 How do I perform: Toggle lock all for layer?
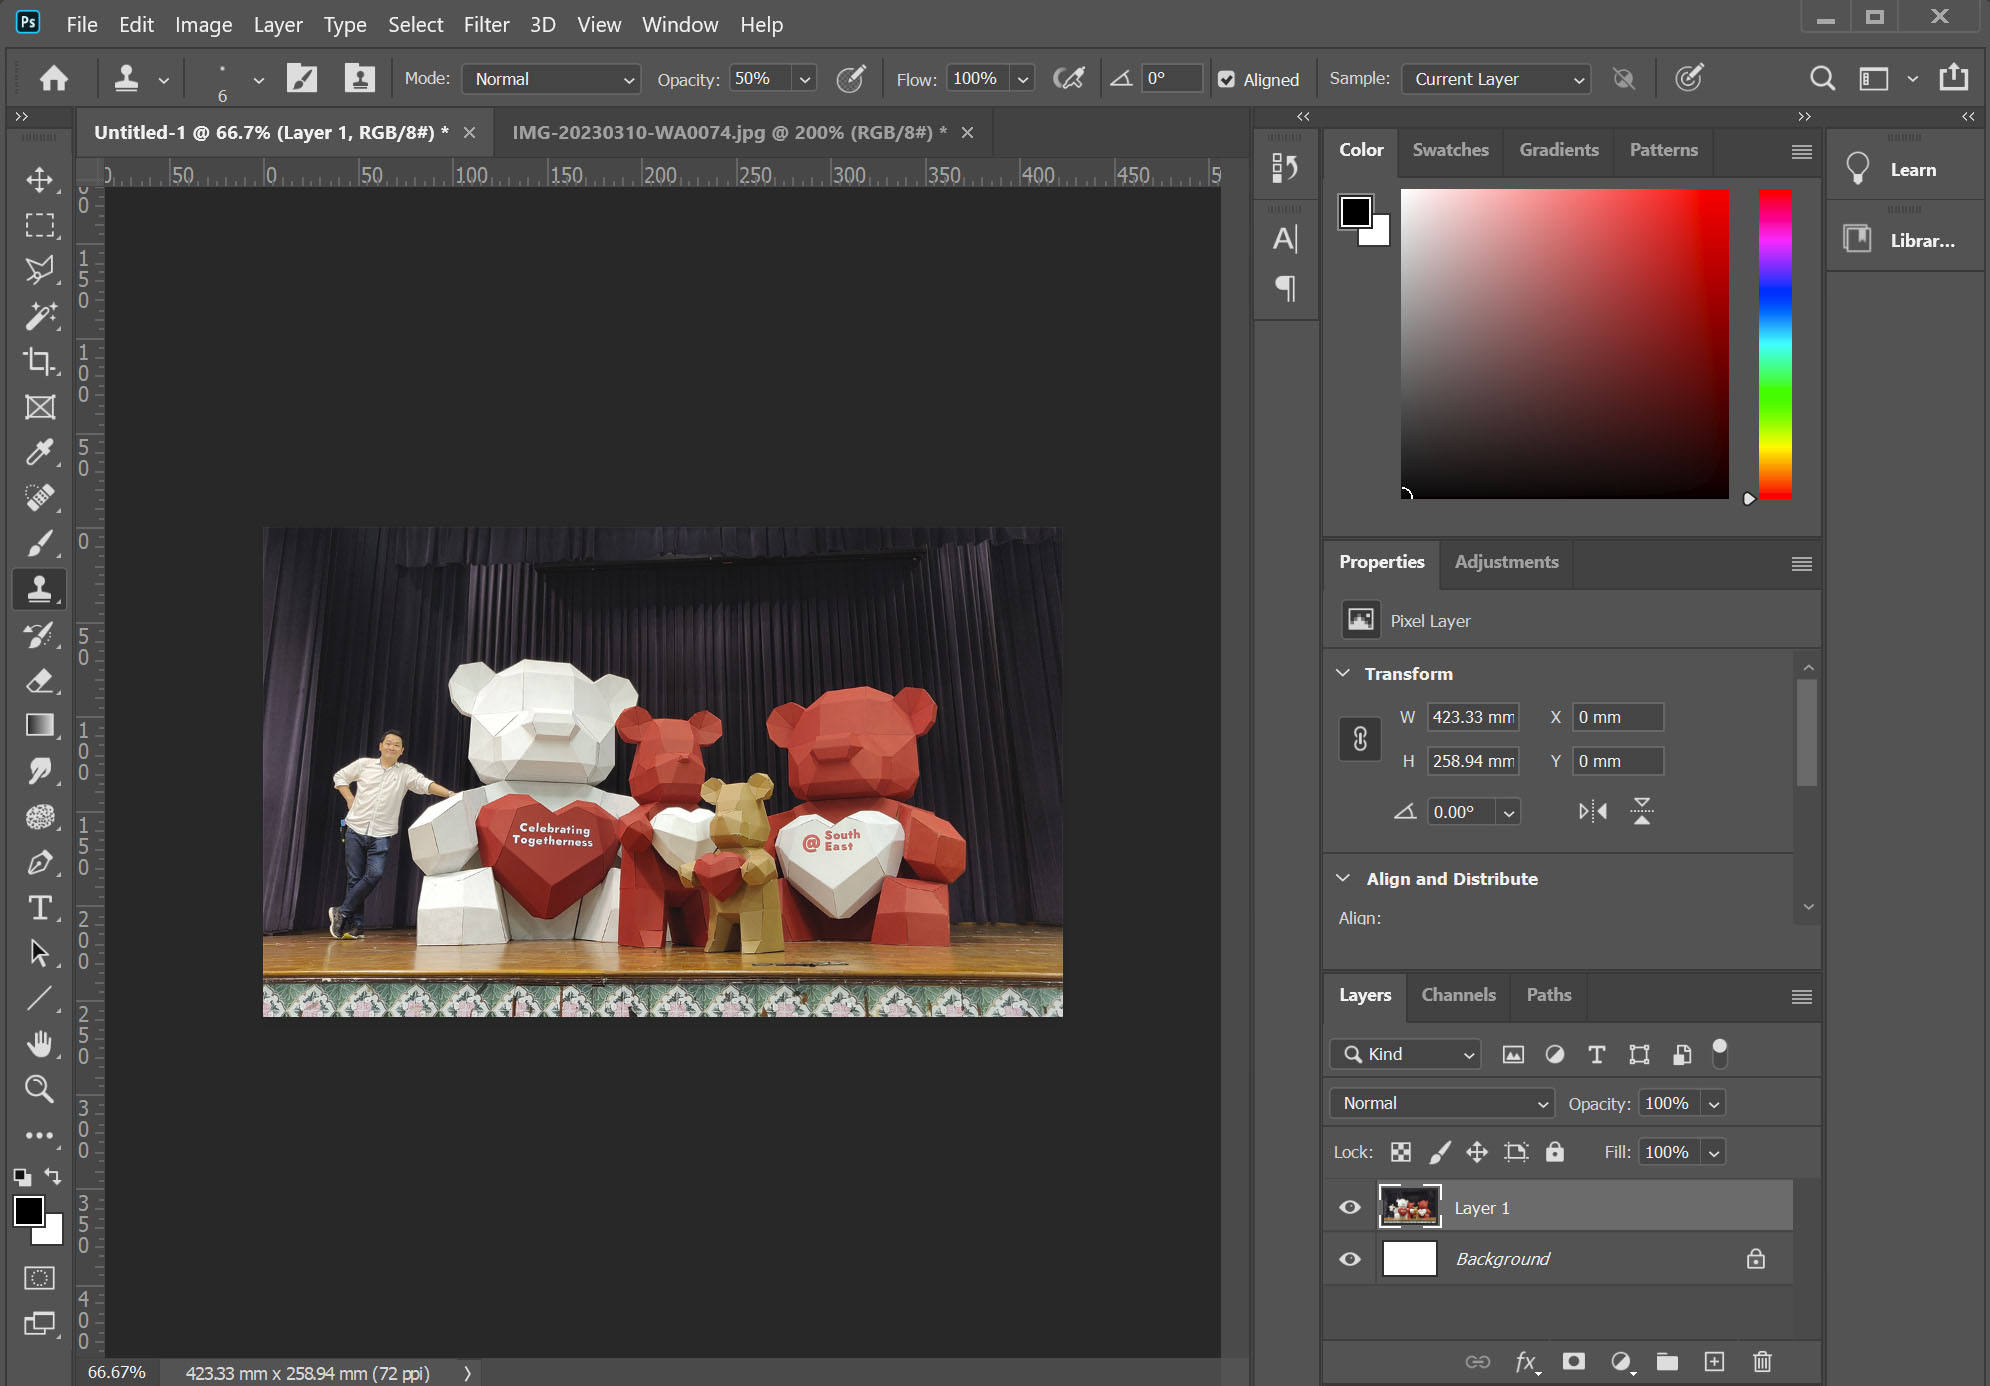1555,1152
